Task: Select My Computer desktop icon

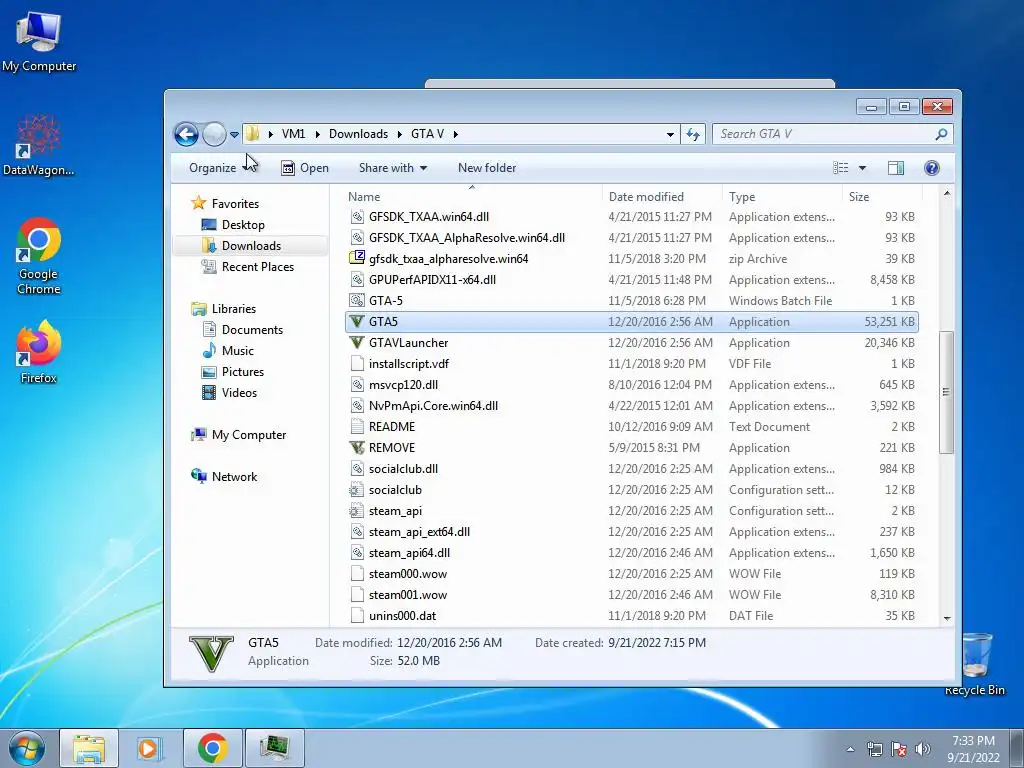Action: click(x=39, y=42)
